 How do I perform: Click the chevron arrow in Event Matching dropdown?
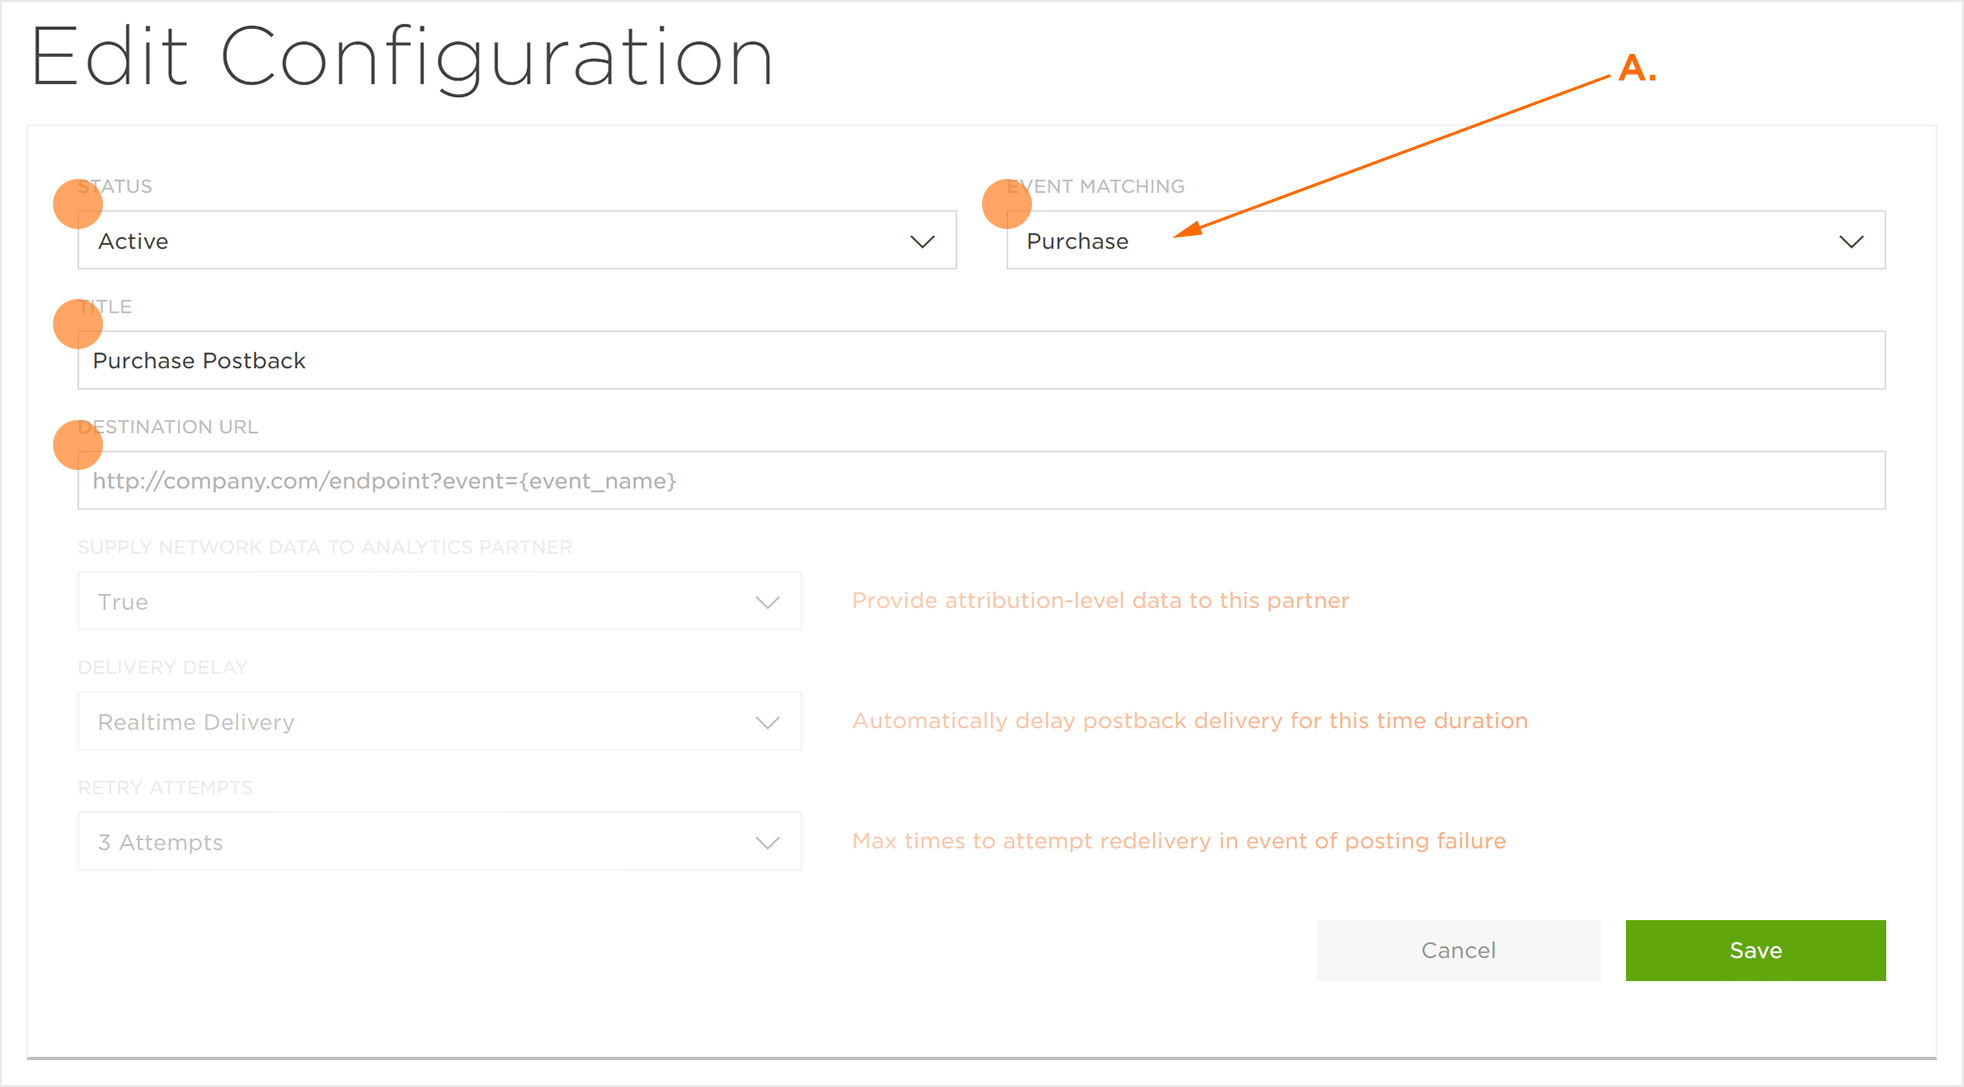[1851, 242]
